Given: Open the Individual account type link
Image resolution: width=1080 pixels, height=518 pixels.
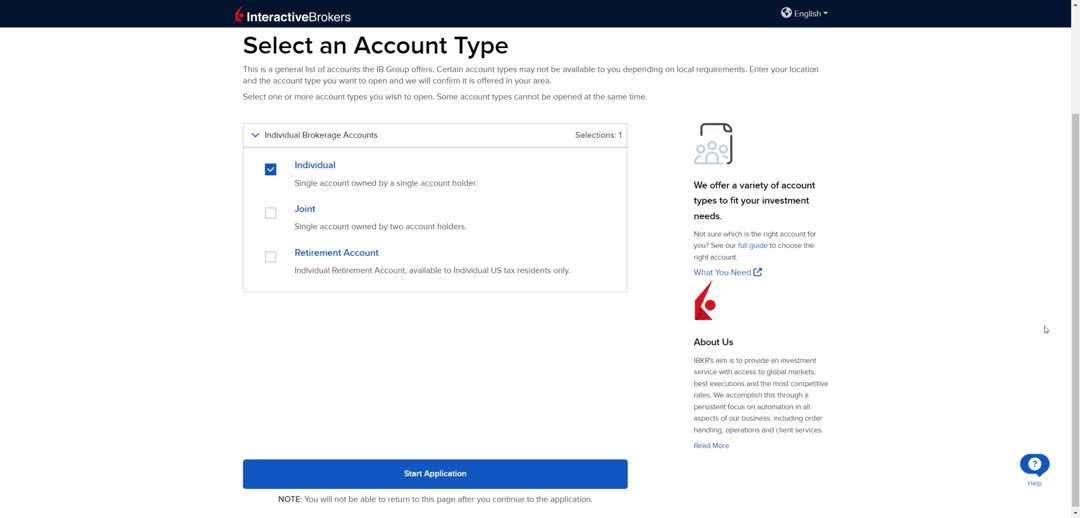Looking at the screenshot, I should click(315, 165).
